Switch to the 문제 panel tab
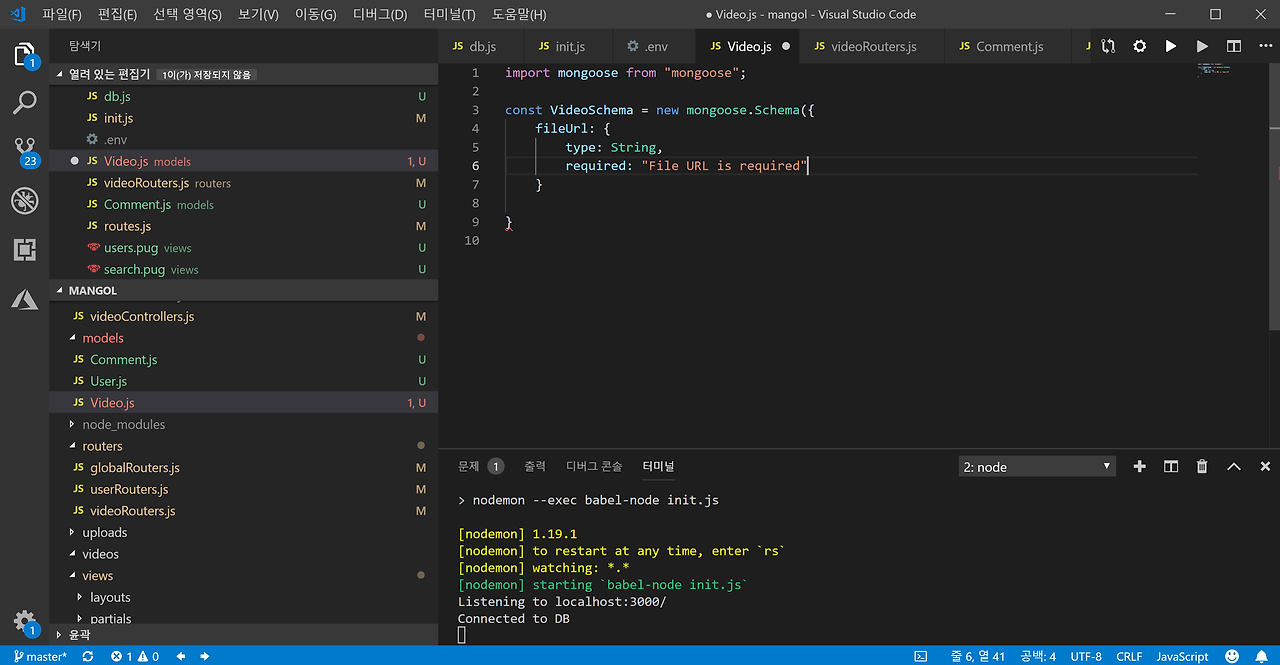Viewport: 1280px width, 665px height. (469, 466)
